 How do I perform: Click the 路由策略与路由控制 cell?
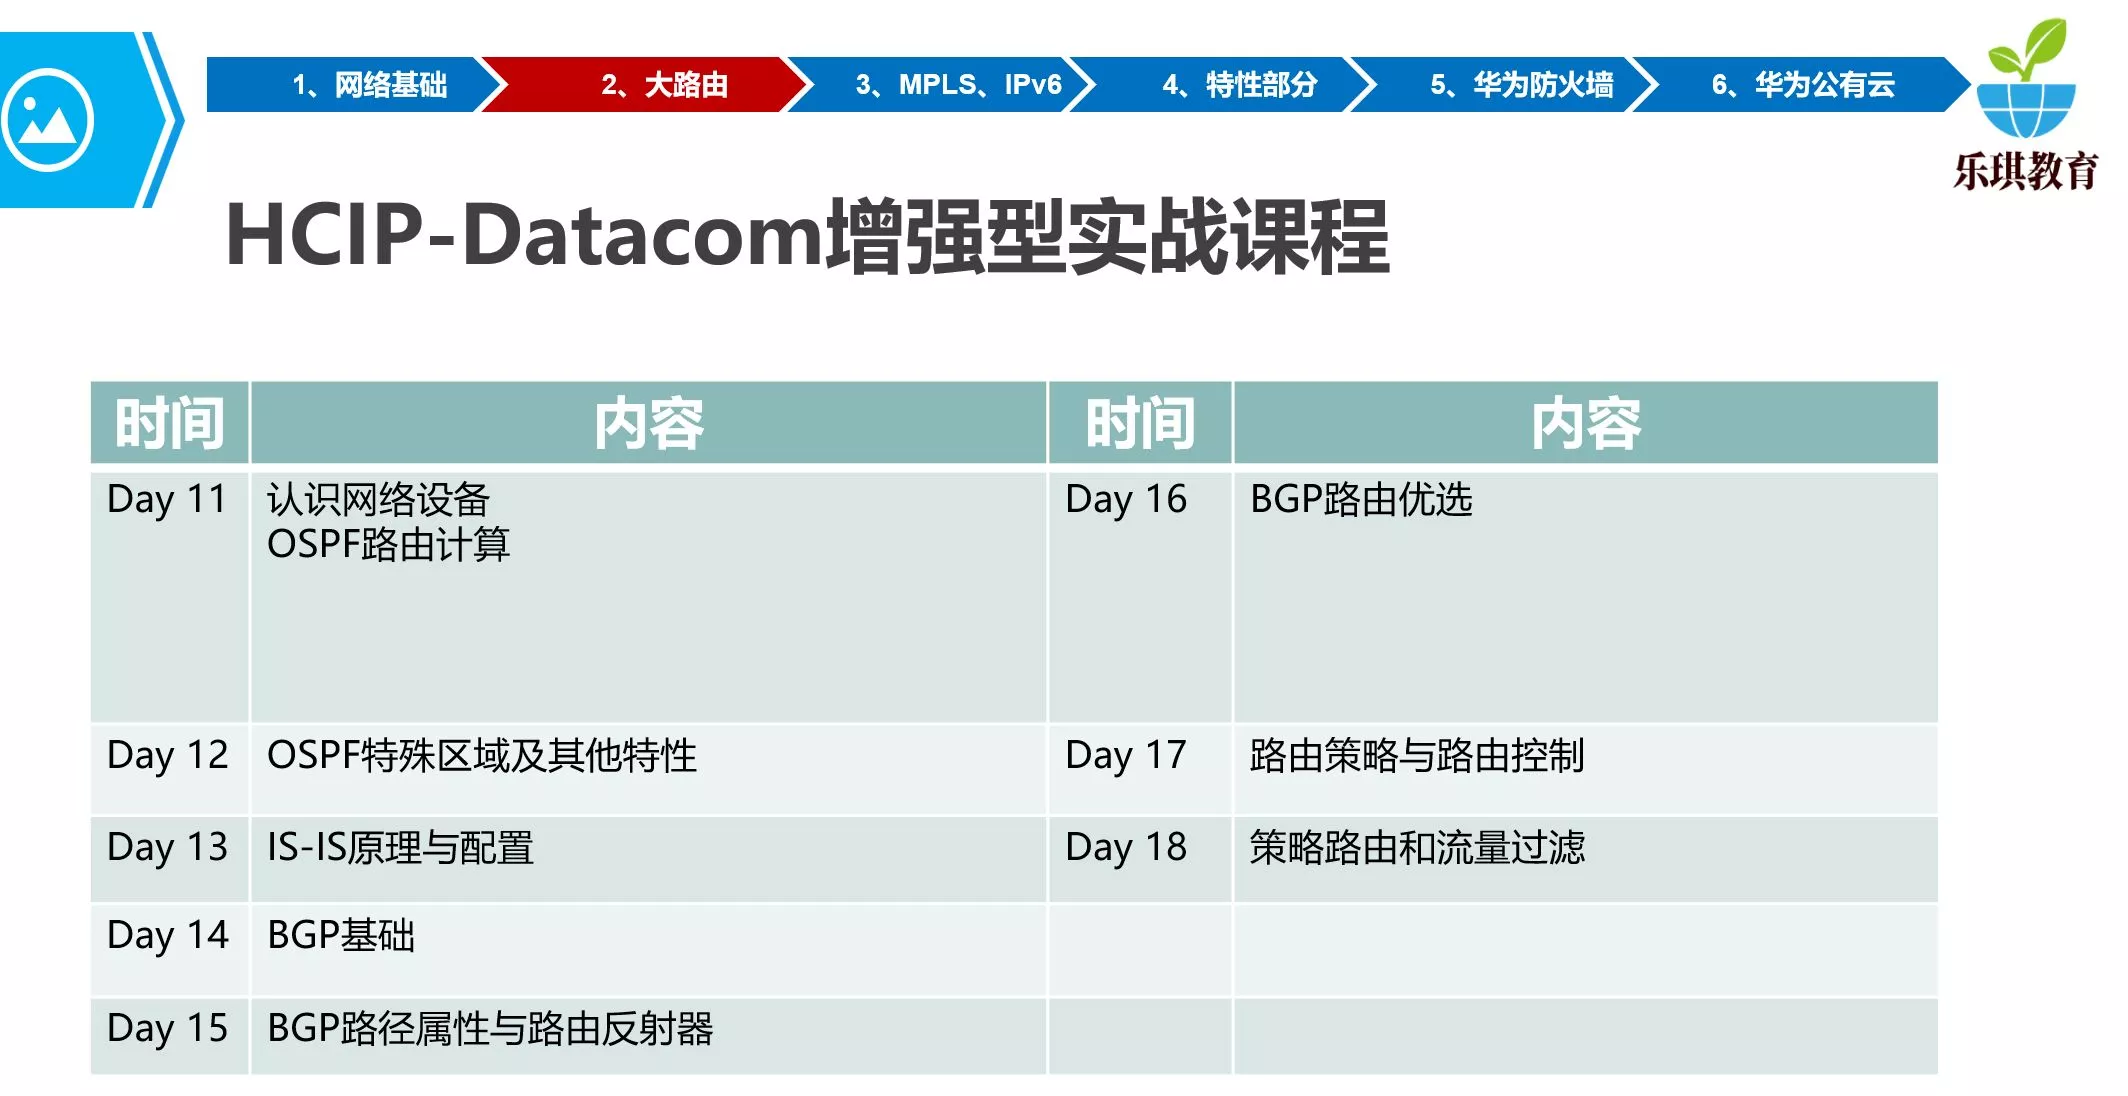pos(1416,756)
